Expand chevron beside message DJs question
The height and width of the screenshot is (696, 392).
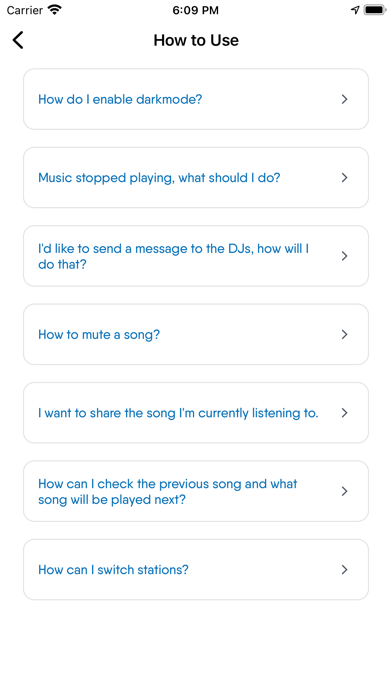click(344, 256)
